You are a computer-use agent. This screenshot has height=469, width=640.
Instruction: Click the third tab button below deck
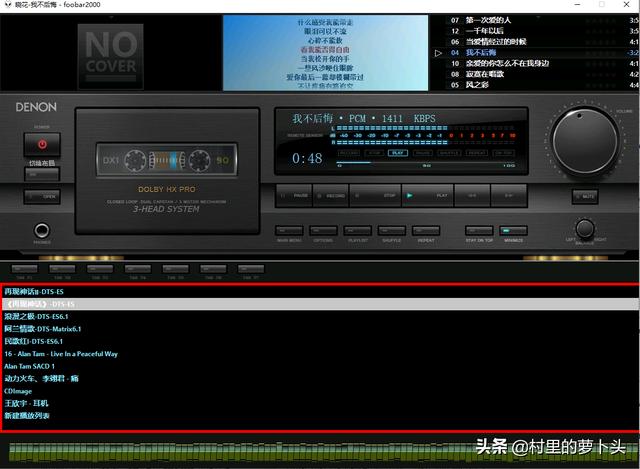(100, 269)
